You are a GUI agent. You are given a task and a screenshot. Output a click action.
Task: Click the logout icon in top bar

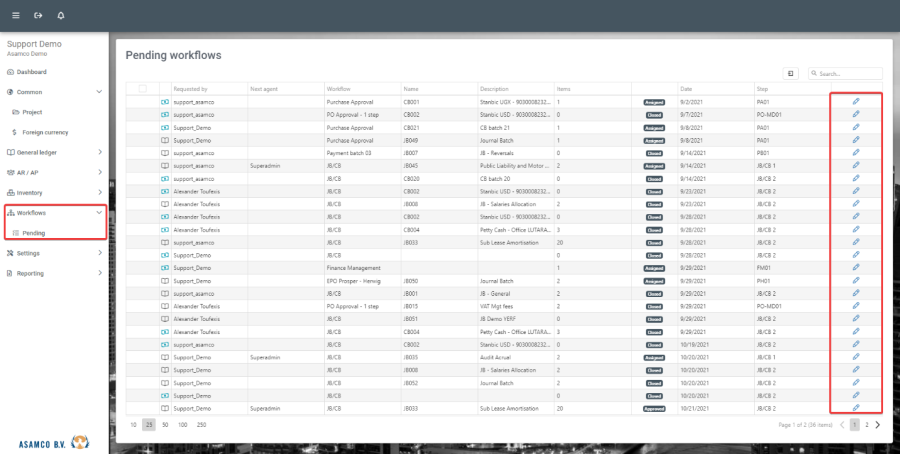(38, 15)
